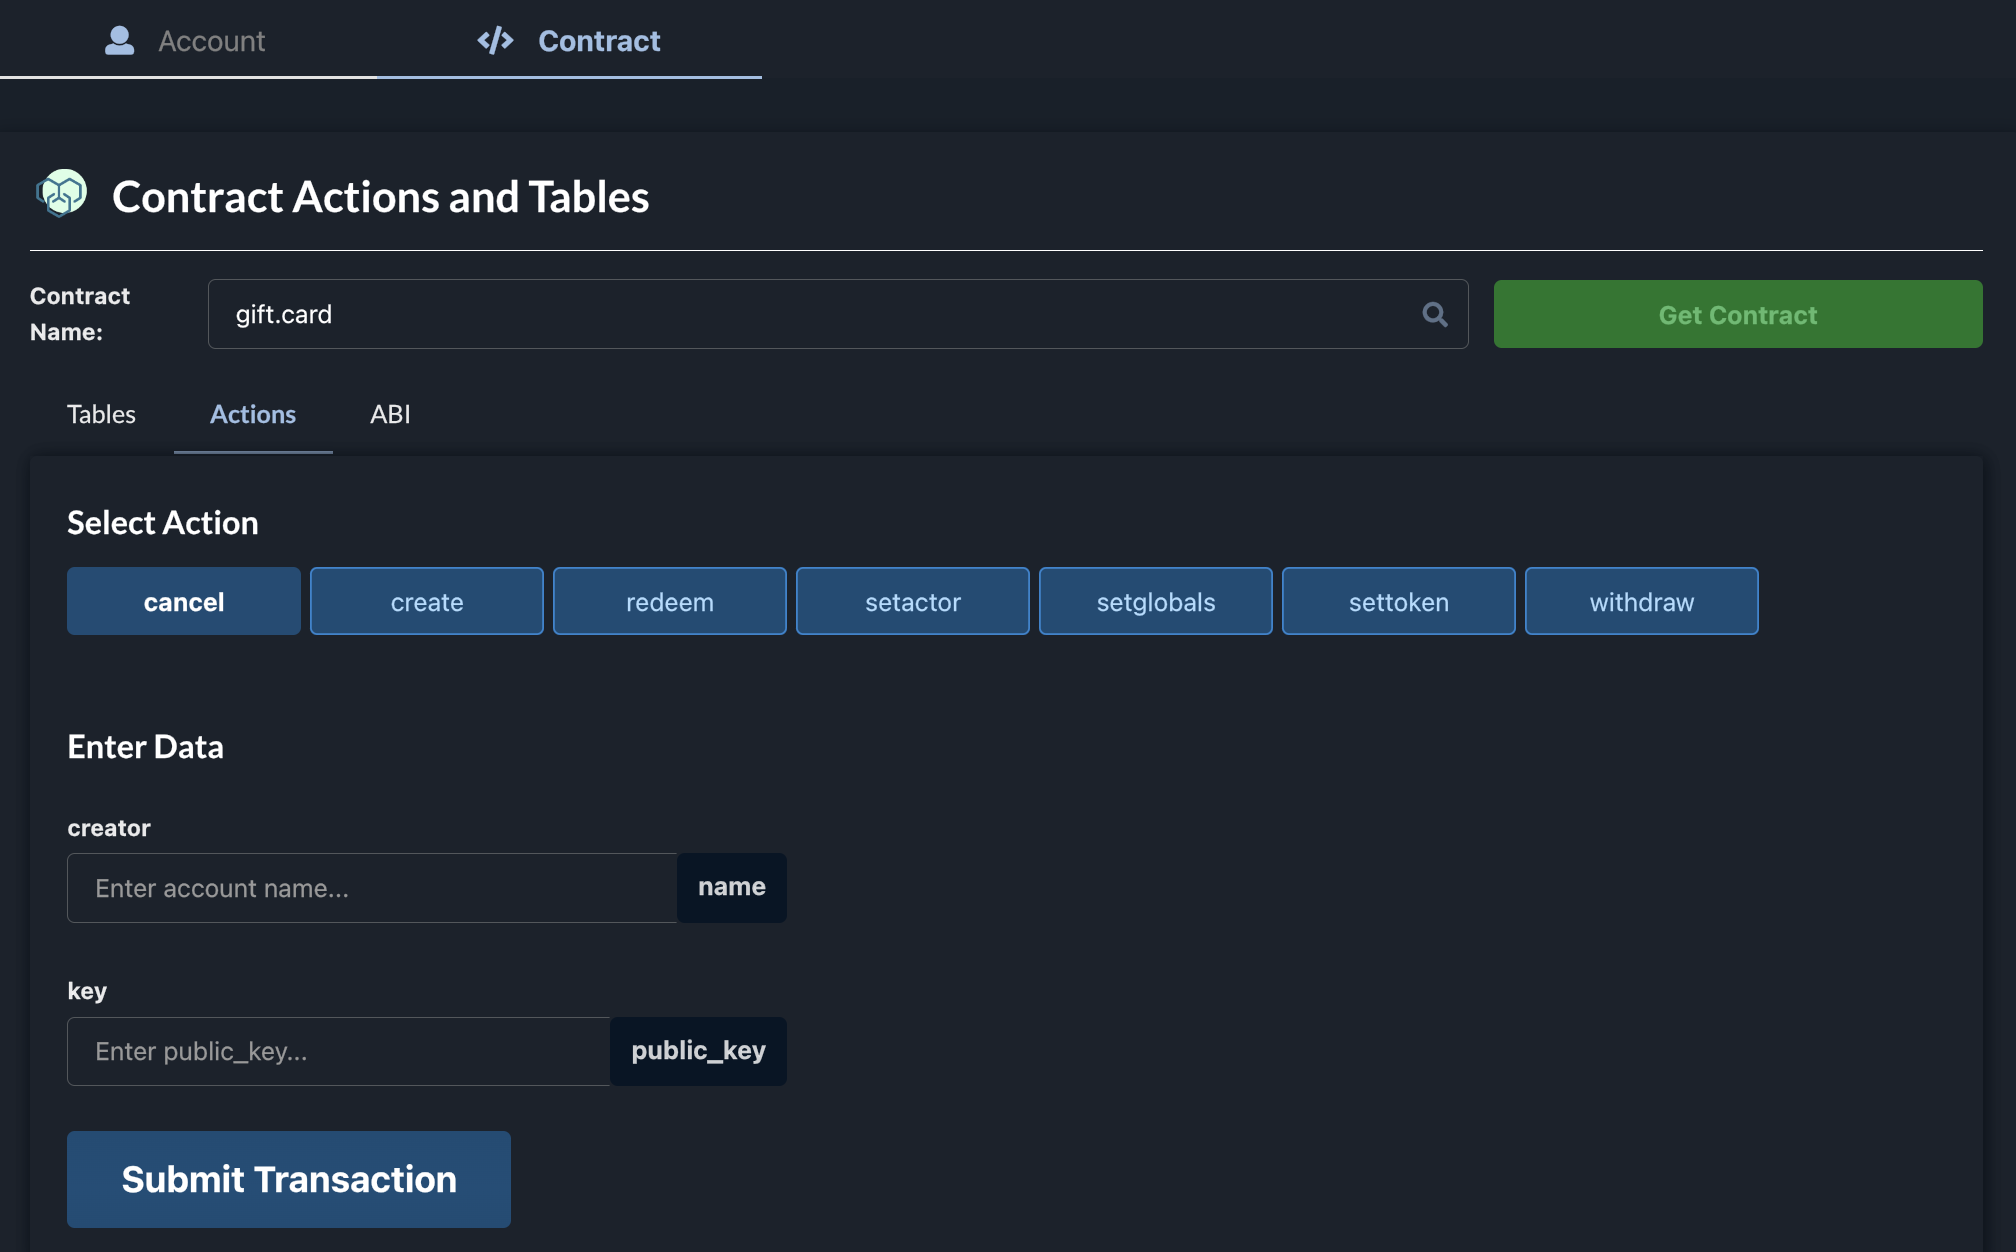Select the cancel action
Viewport: 2016px width, 1252px height.
184,602
